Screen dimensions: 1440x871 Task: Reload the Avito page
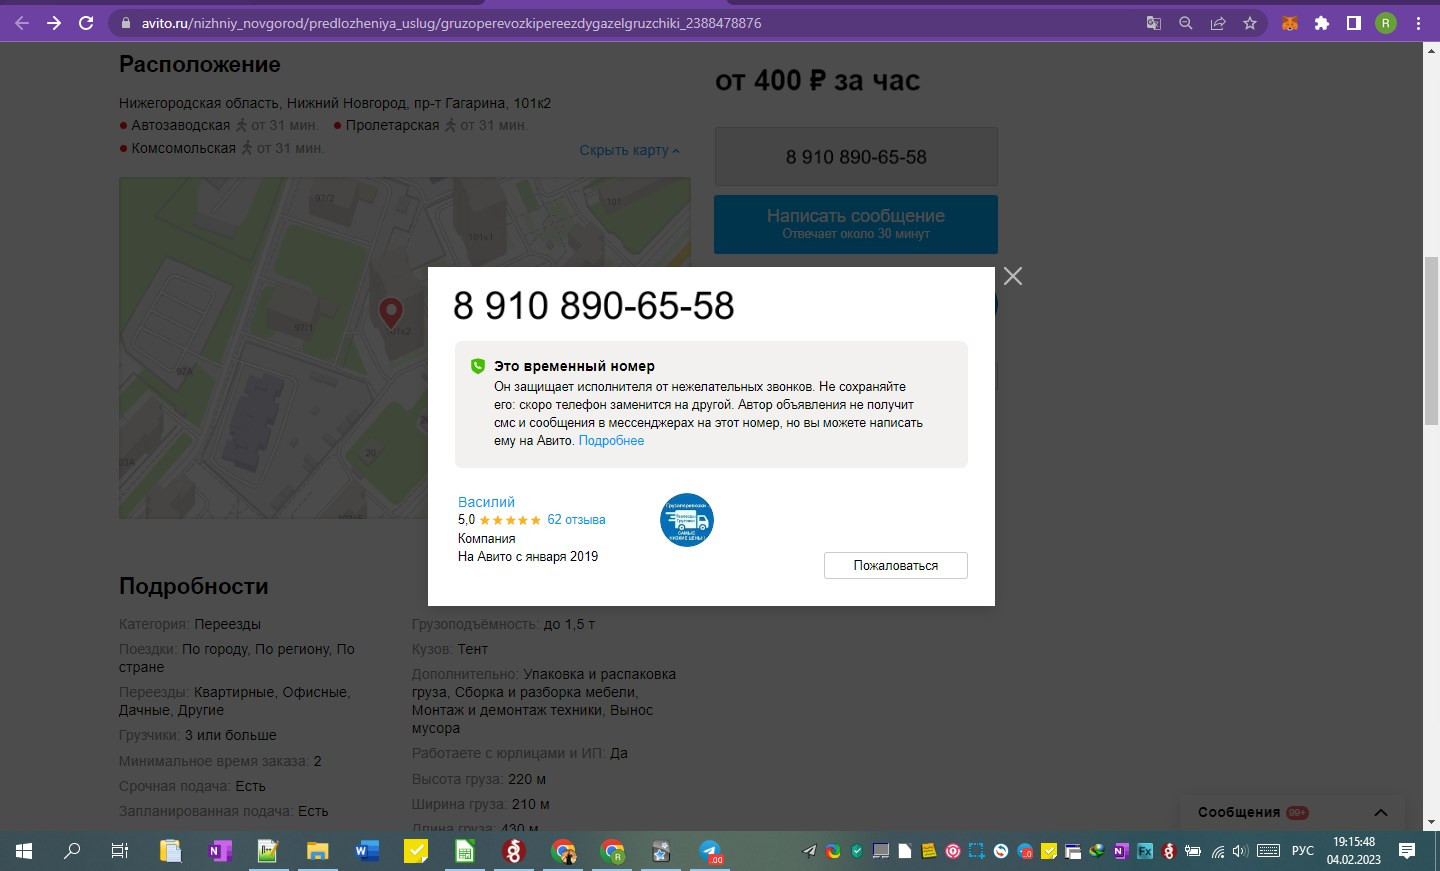click(86, 23)
